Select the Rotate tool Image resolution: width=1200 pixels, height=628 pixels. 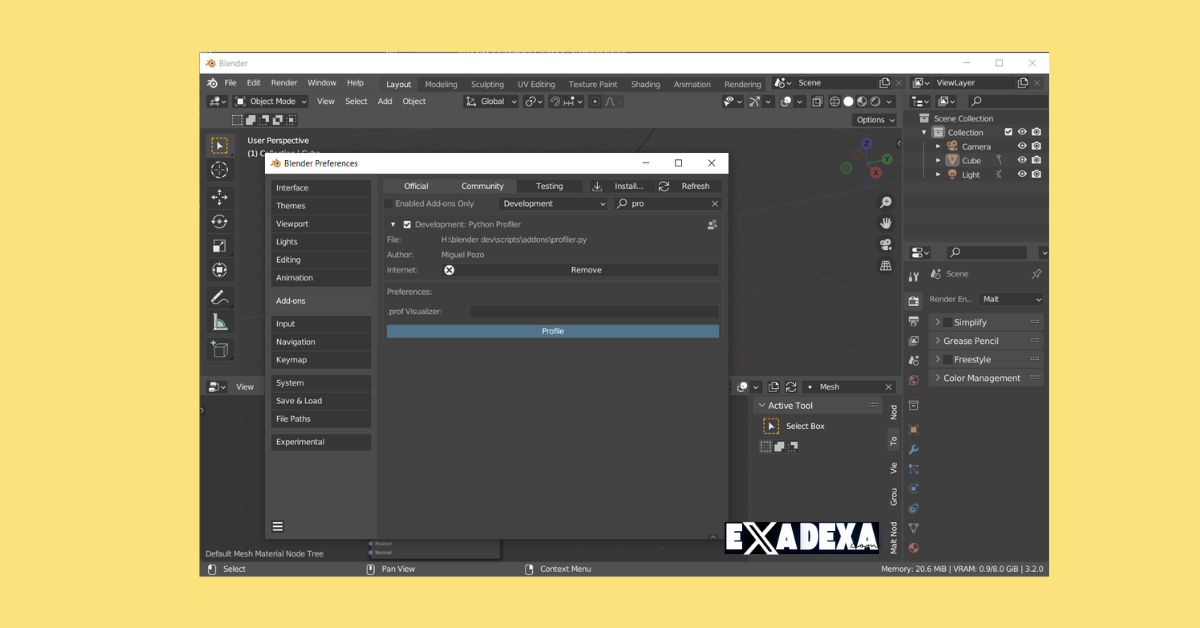pyautogui.click(x=219, y=222)
